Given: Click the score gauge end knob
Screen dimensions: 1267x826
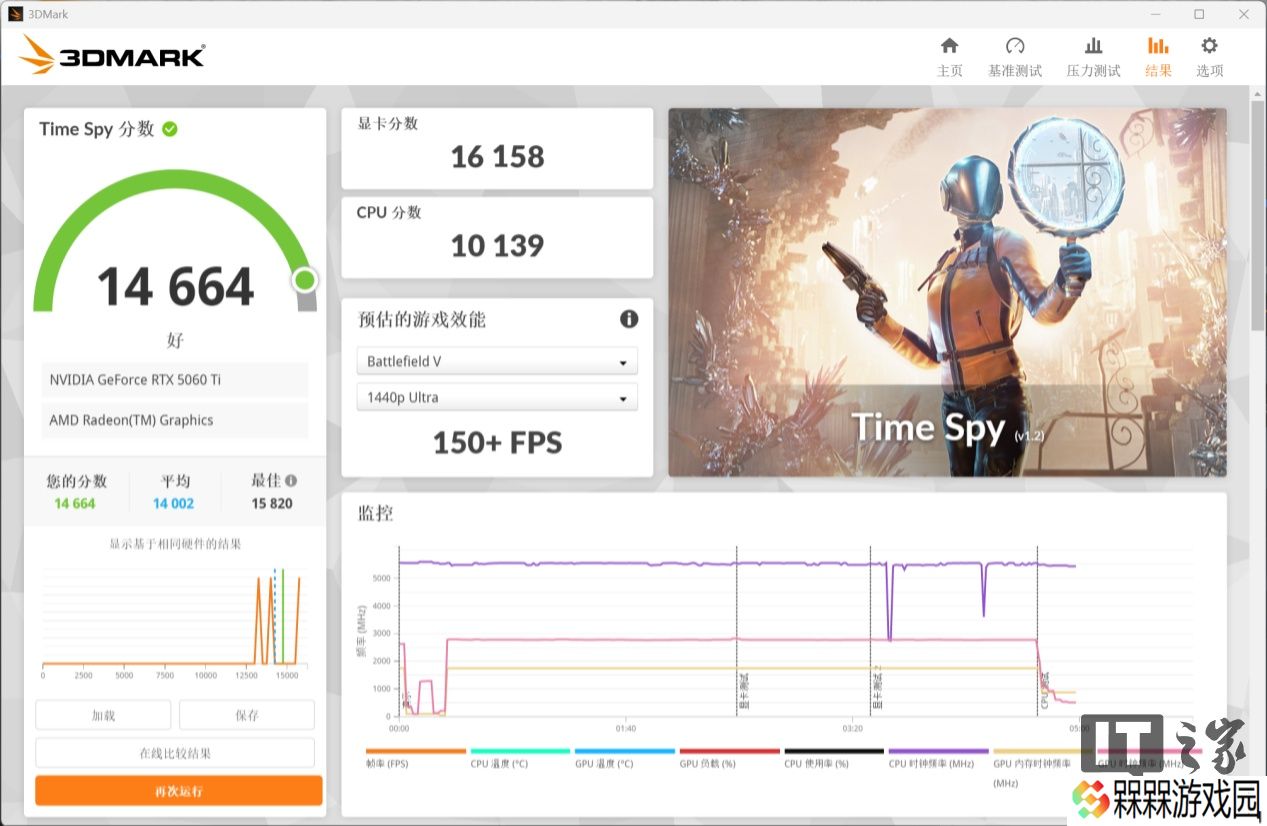Looking at the screenshot, I should point(305,280).
